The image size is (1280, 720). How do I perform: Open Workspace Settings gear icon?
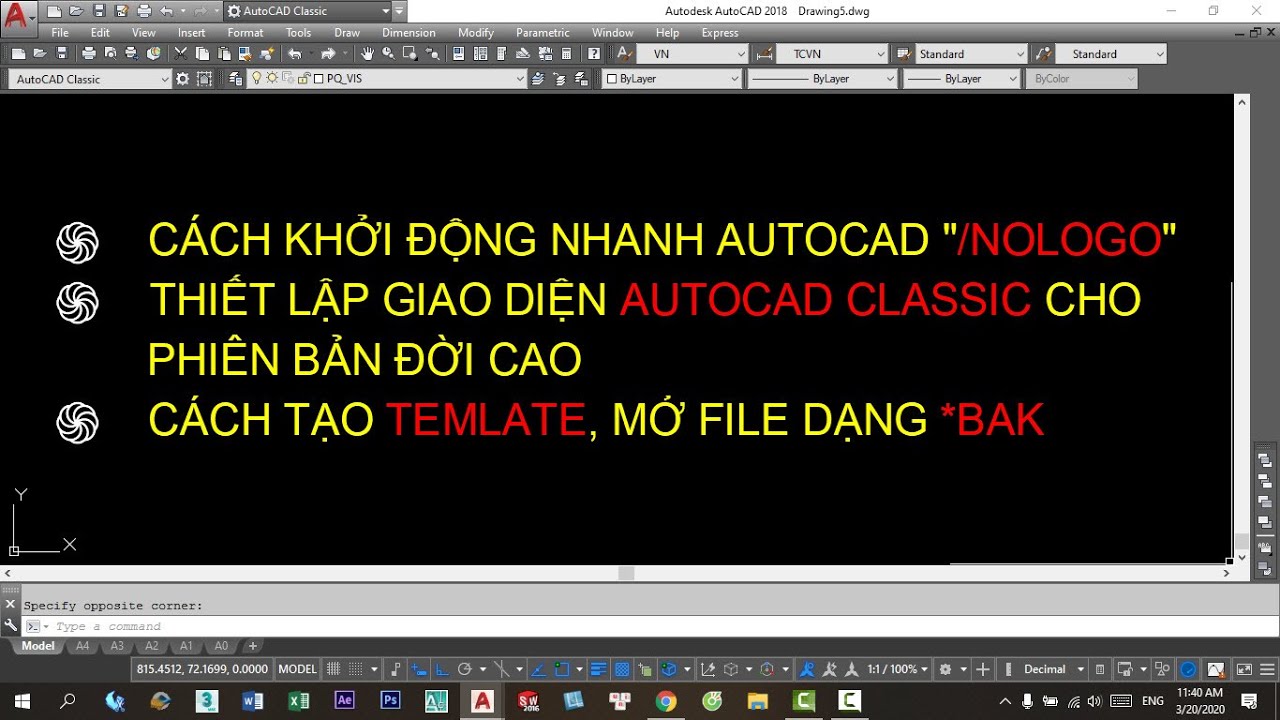point(182,79)
